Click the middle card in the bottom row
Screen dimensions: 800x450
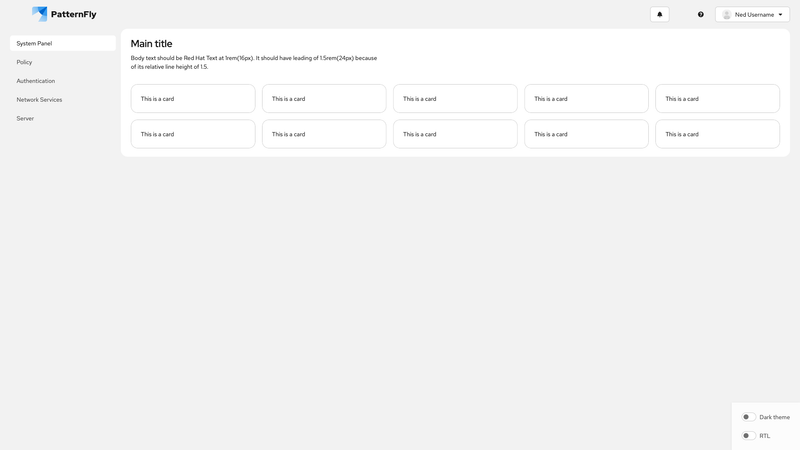(x=455, y=134)
